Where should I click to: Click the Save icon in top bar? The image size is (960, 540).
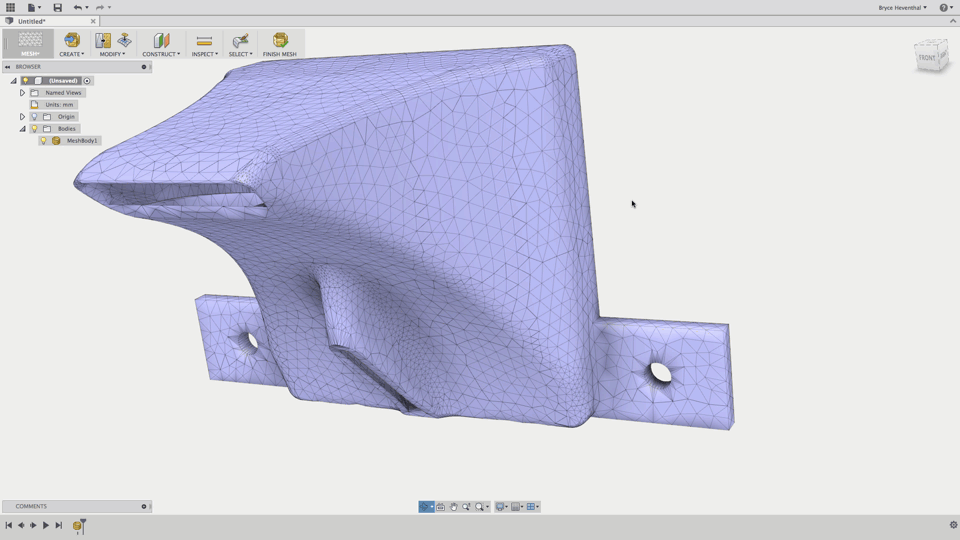tap(57, 7)
